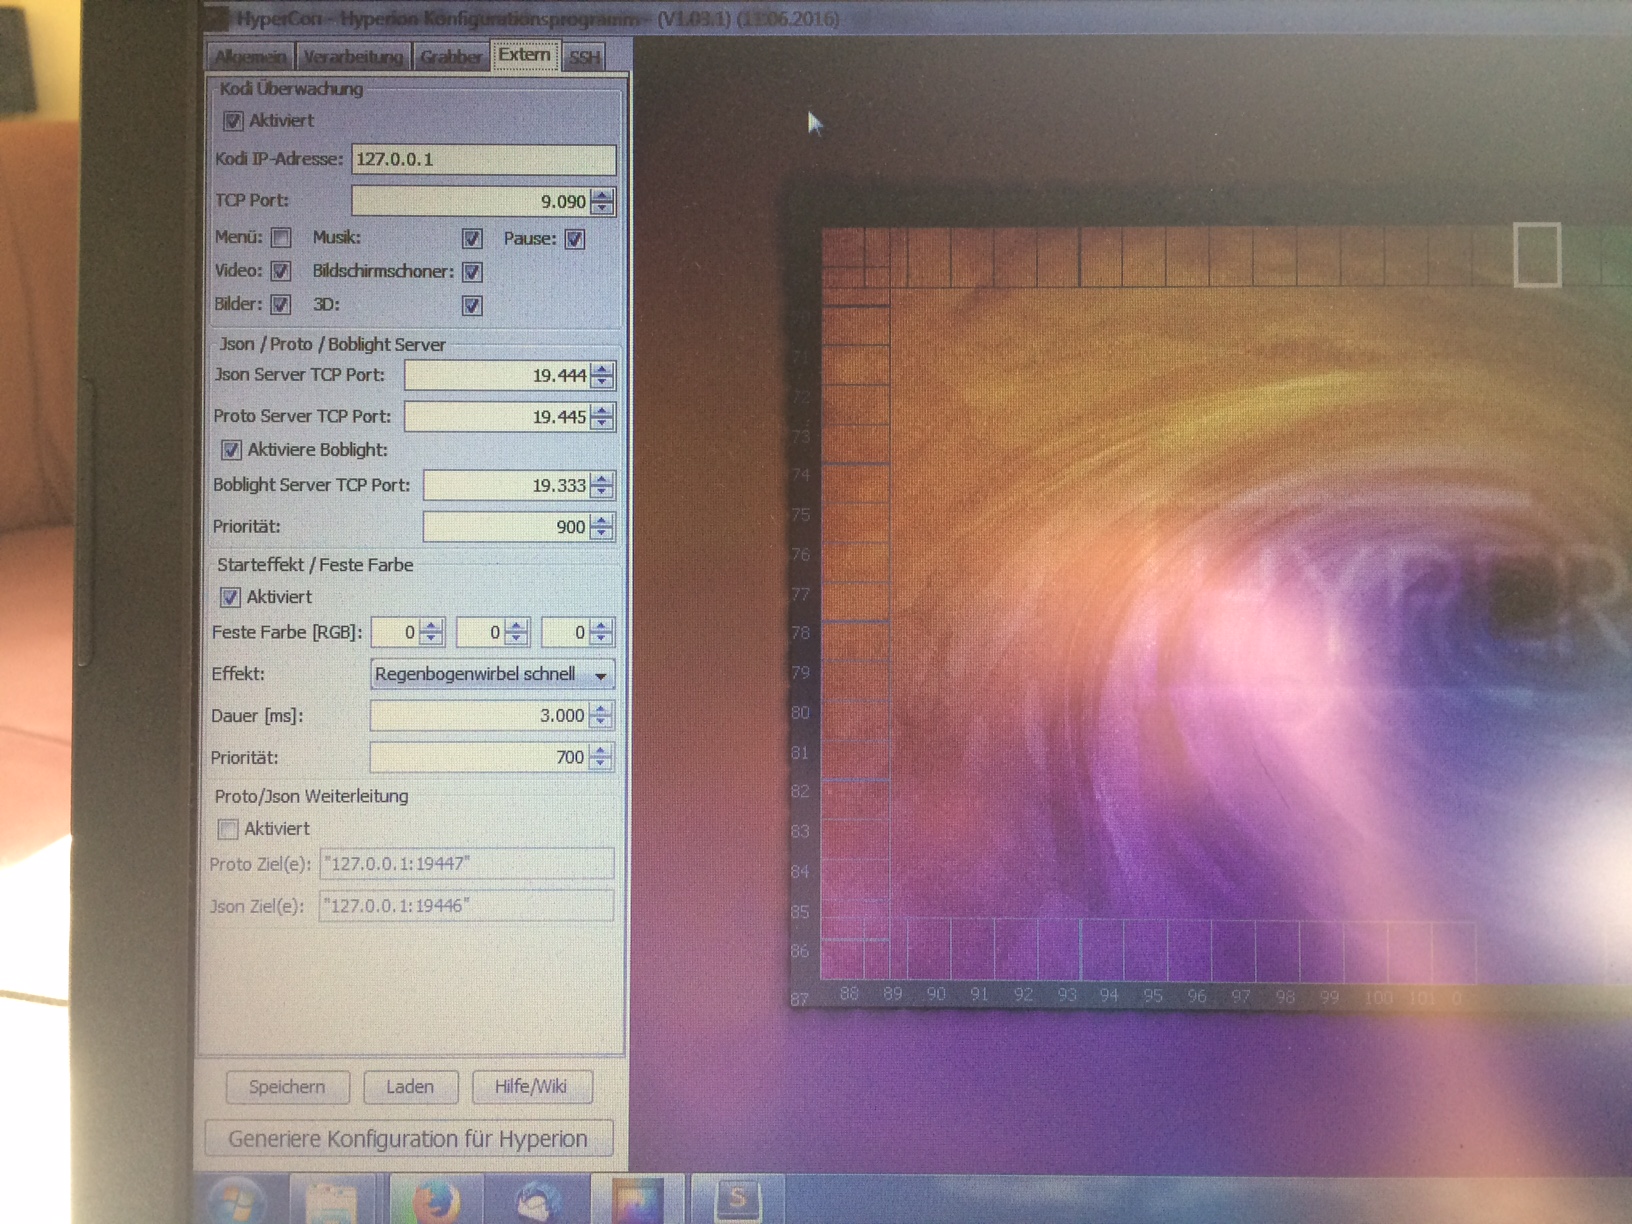Image resolution: width=1632 pixels, height=1224 pixels.
Task: Click the Speichern button
Action: pyautogui.click(x=288, y=1087)
